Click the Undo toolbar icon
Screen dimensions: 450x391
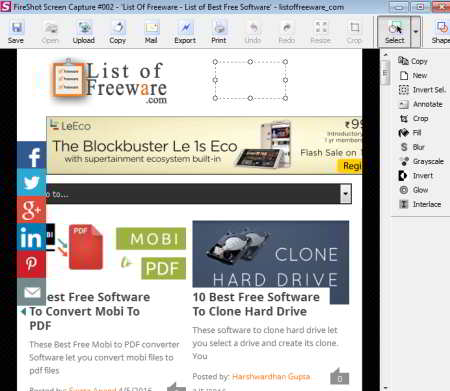[x=253, y=32]
